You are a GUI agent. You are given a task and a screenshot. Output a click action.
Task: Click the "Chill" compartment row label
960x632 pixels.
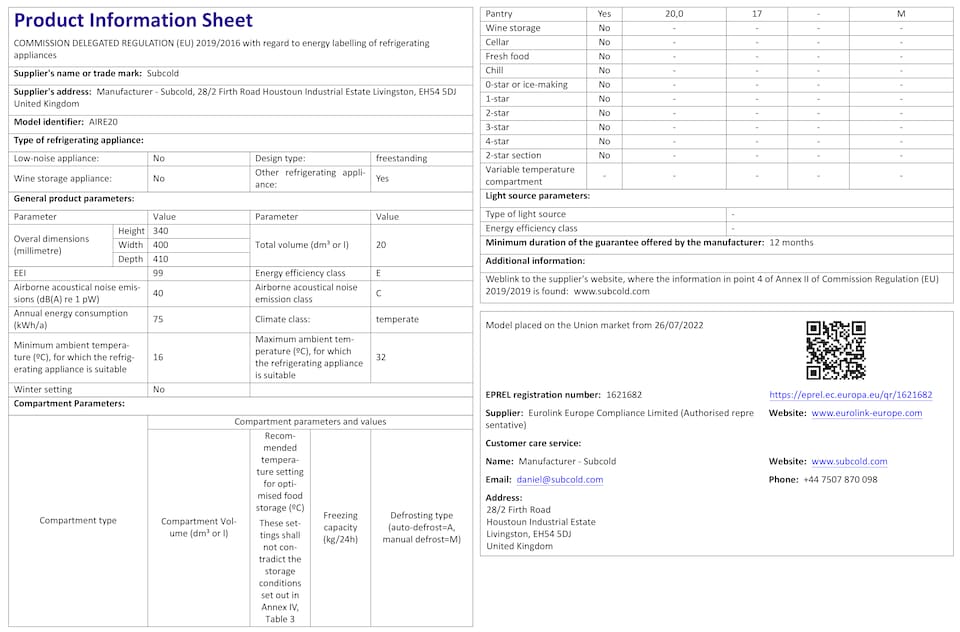point(494,70)
